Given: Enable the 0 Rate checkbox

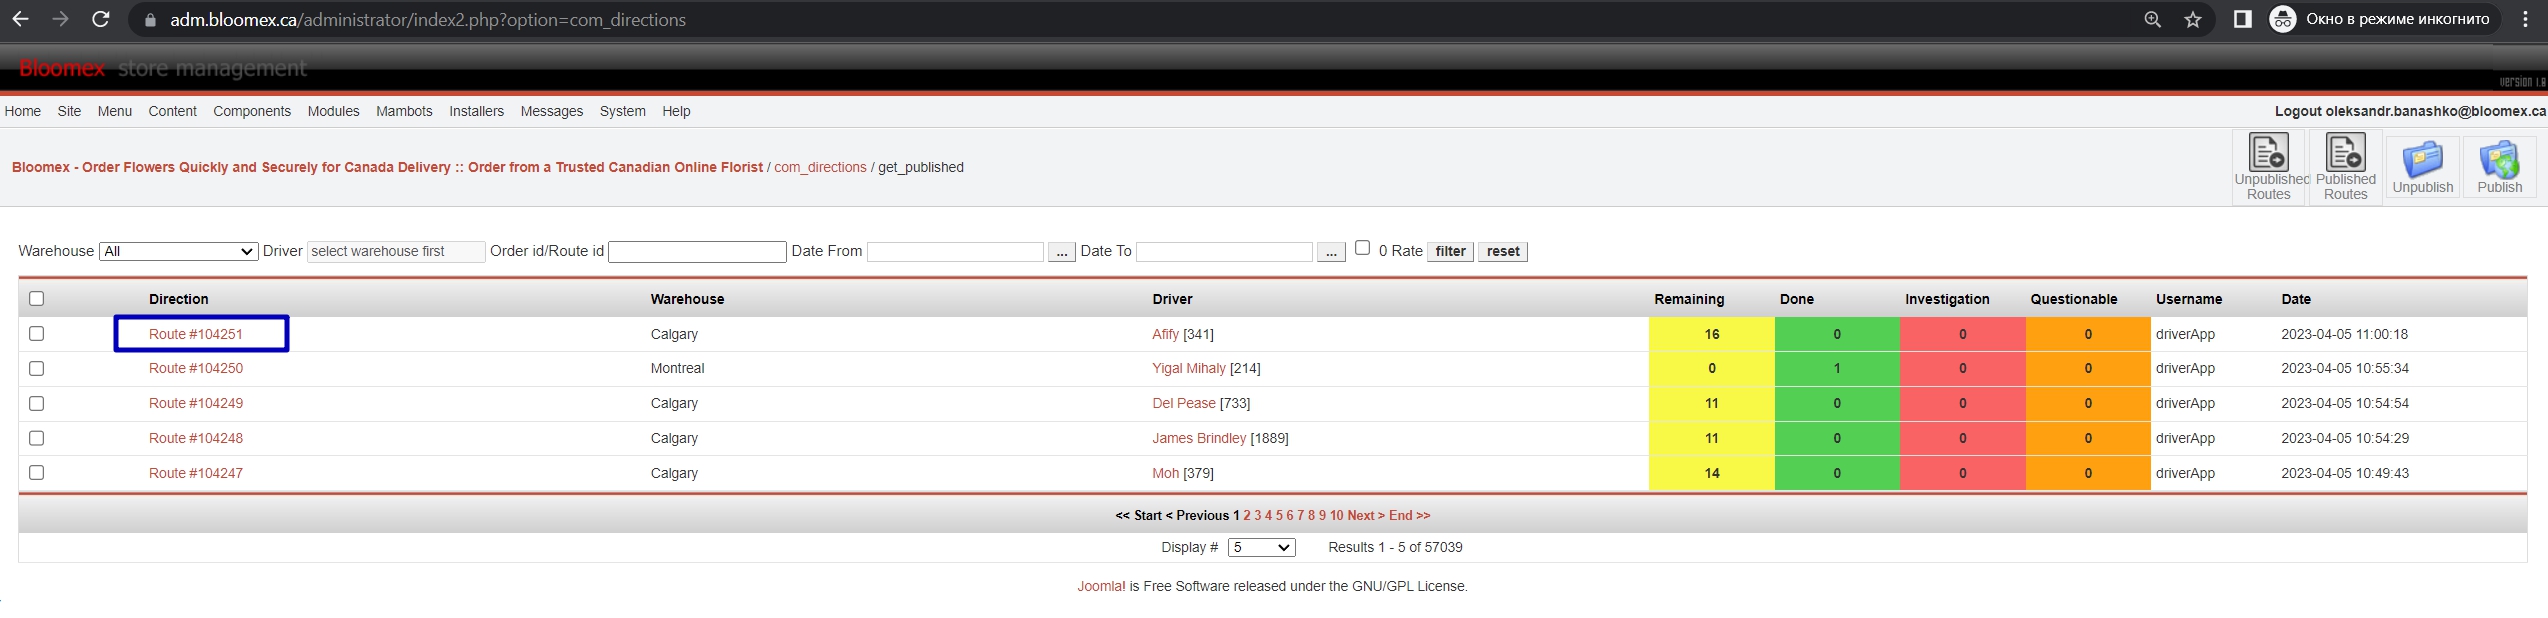Looking at the screenshot, I should 1362,247.
